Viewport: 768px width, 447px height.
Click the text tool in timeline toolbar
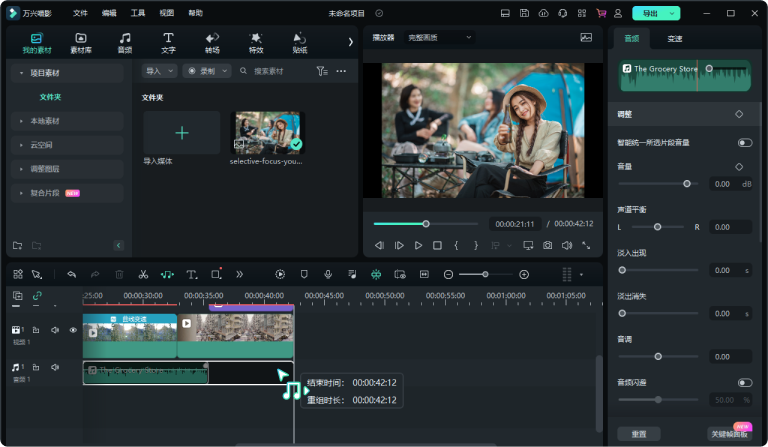pos(190,274)
